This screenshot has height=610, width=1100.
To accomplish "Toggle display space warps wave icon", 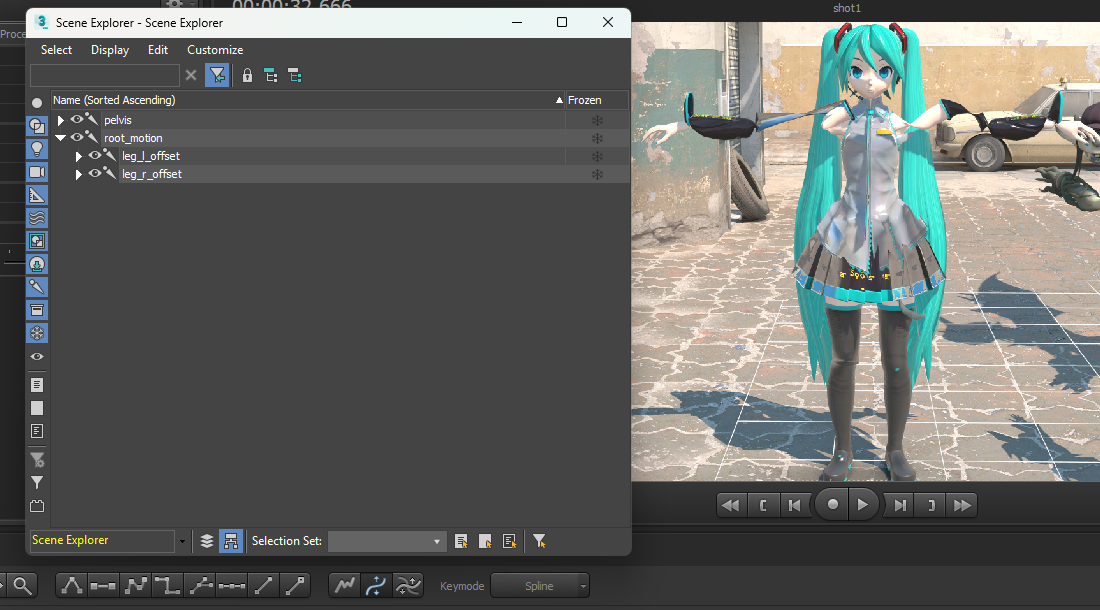I will click(x=37, y=218).
